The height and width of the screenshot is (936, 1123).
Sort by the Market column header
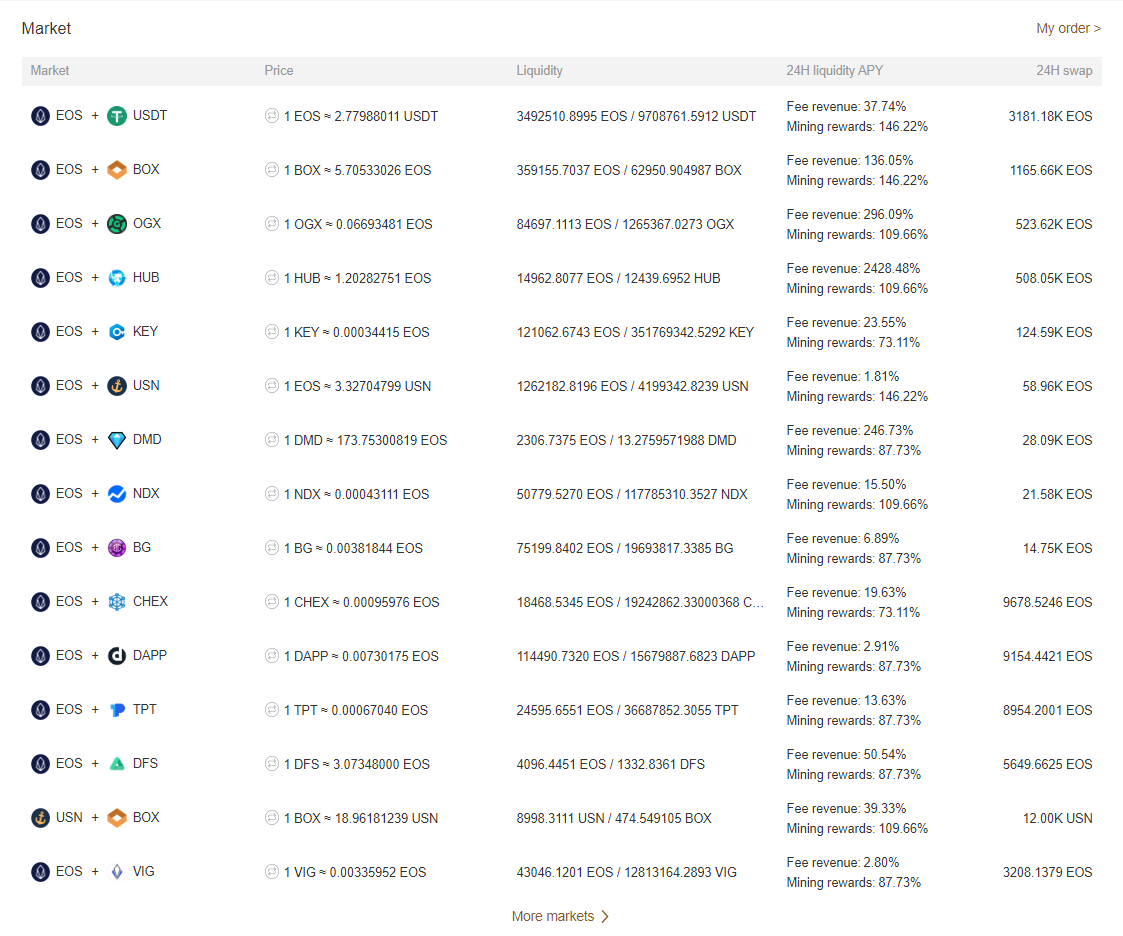(x=49, y=70)
